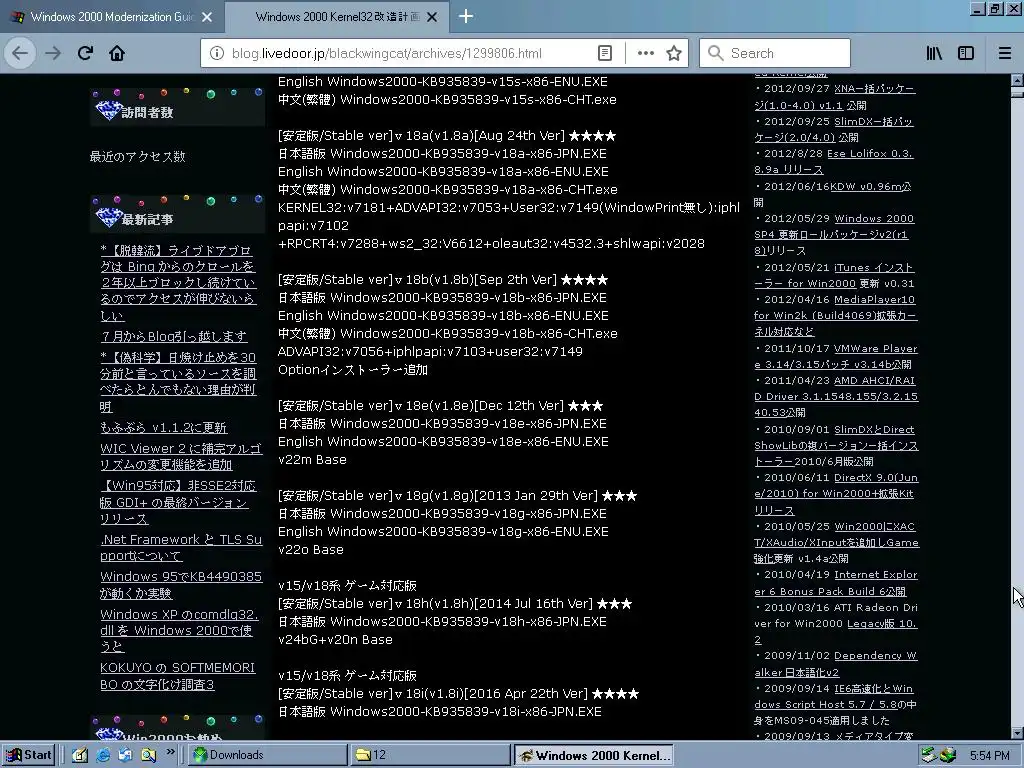Image resolution: width=1024 pixels, height=768 pixels.
Task: Open Internet Explorer 6 Bonus Pack link
Action: 836,583
